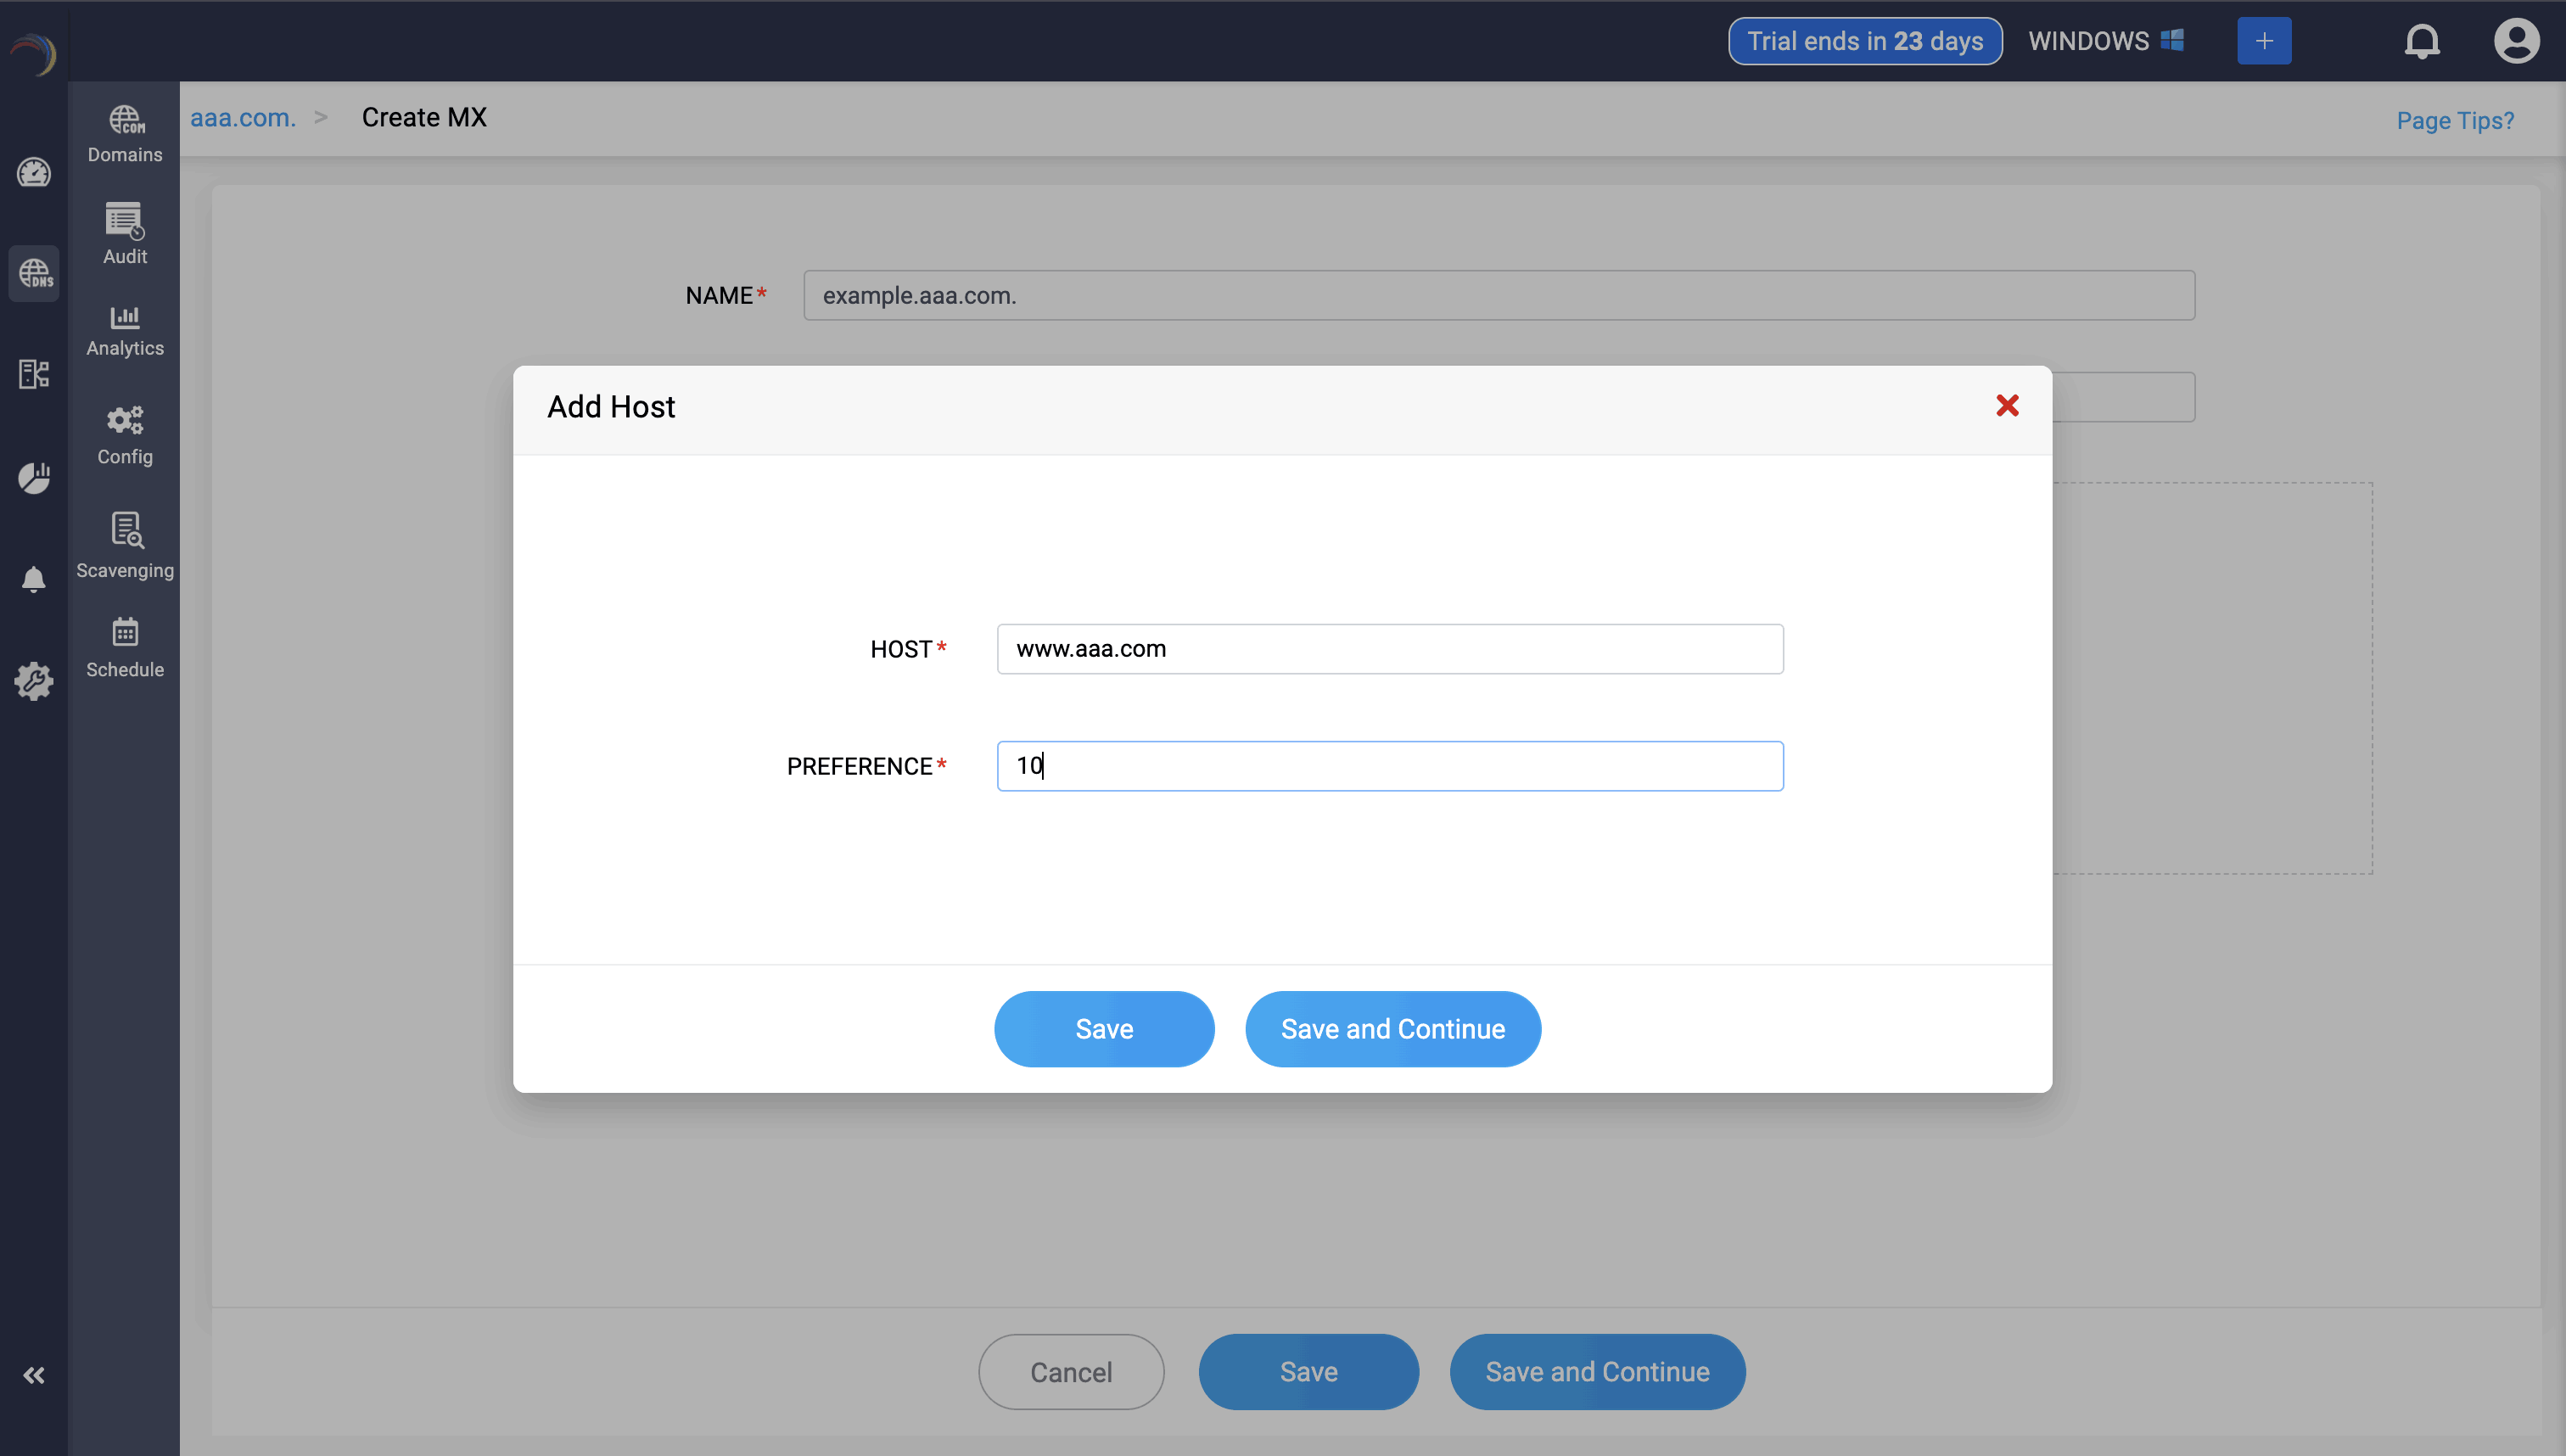The image size is (2566, 1456).
Task: Click the PREFERENCE input field
Action: 1389,766
